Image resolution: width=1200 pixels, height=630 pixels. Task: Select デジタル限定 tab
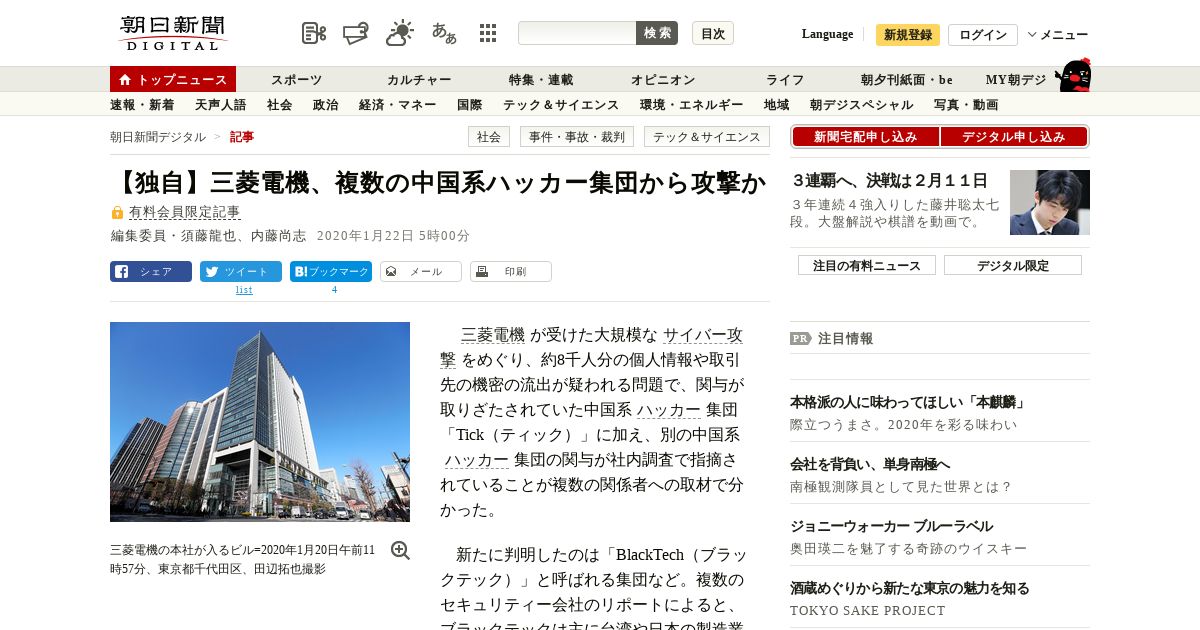[x=1013, y=265]
